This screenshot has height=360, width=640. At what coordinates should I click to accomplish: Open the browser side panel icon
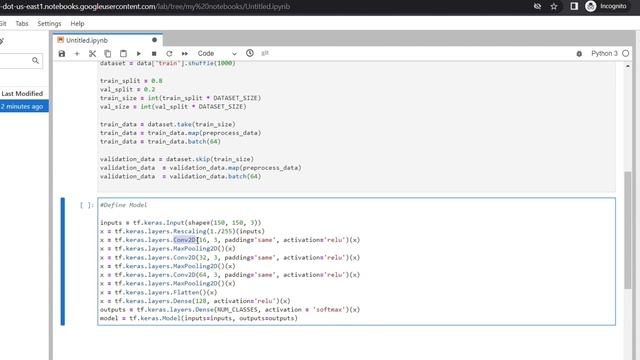tap(574, 6)
